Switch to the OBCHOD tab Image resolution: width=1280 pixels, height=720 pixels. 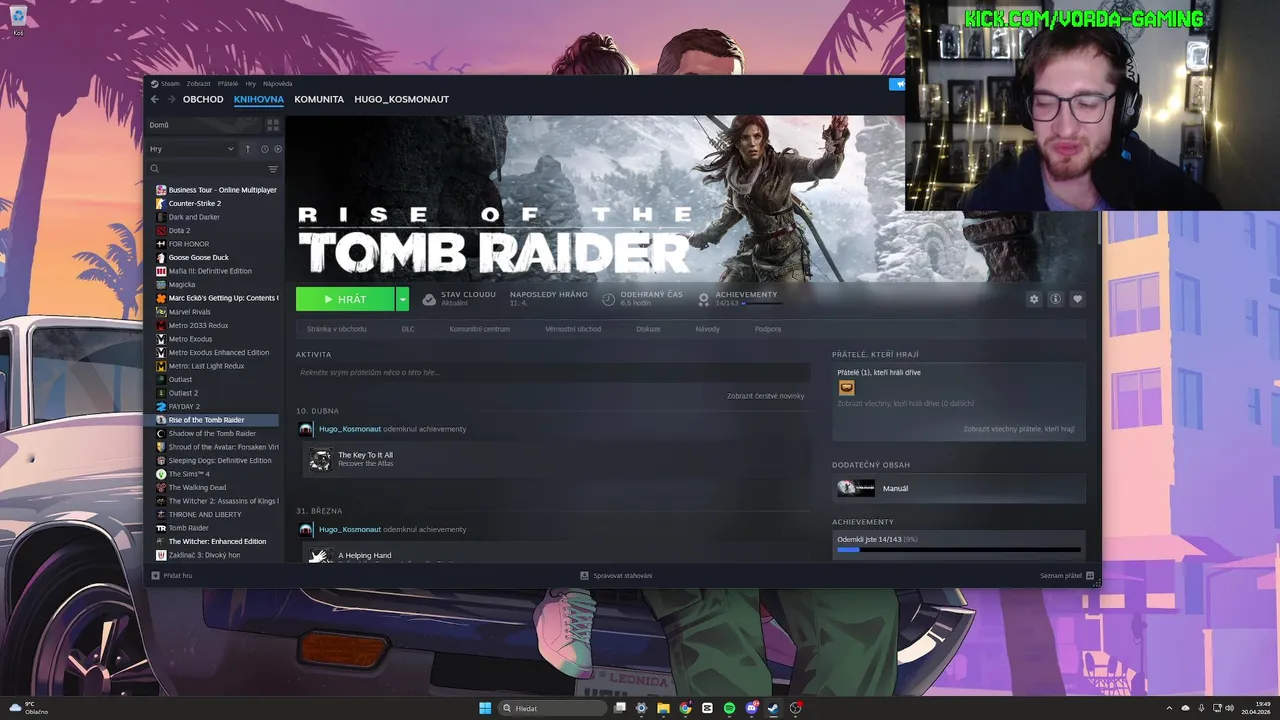pos(203,99)
